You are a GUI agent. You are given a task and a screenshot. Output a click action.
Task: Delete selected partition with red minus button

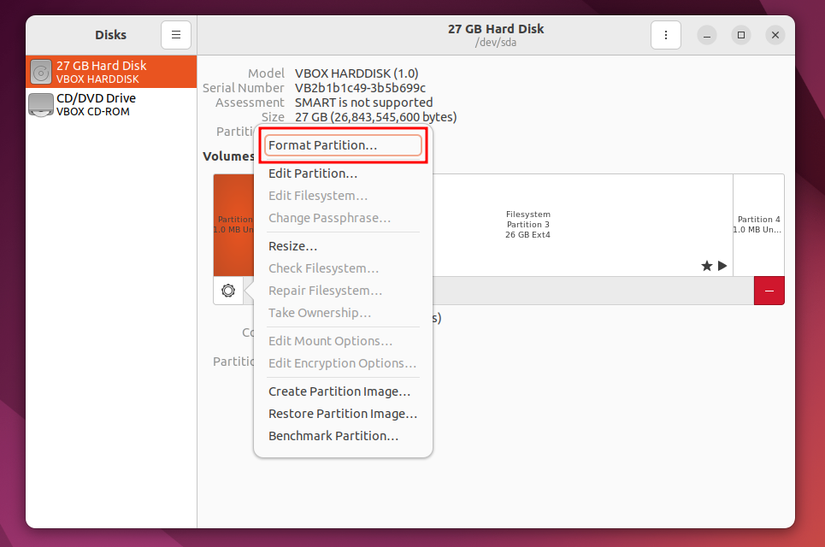click(x=769, y=290)
